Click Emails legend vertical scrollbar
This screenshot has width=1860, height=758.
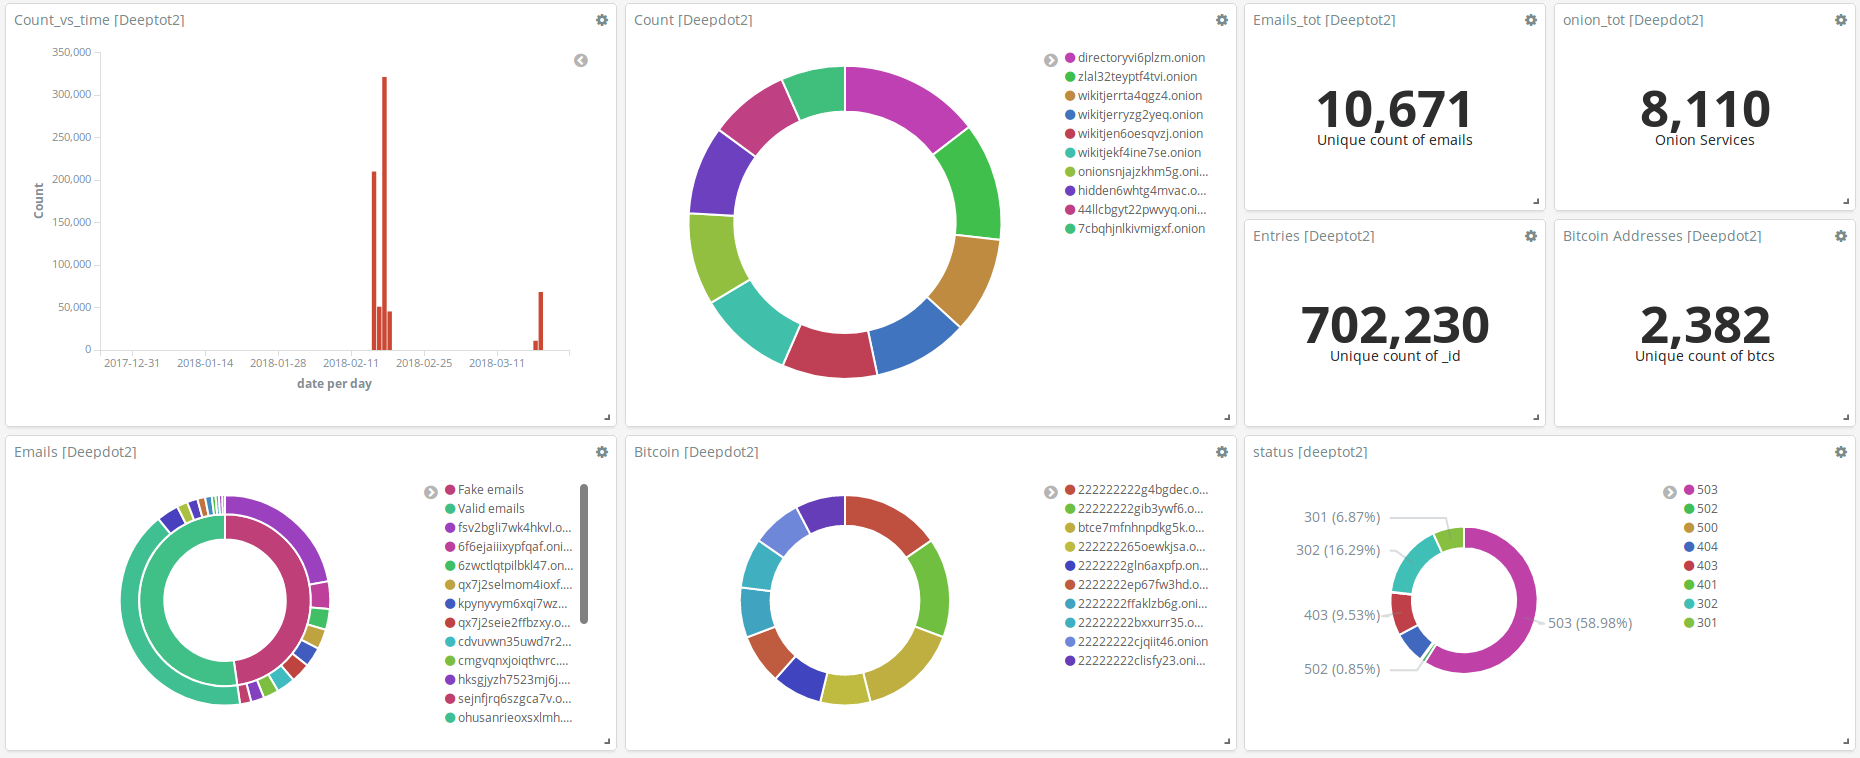pyautogui.click(x=584, y=554)
